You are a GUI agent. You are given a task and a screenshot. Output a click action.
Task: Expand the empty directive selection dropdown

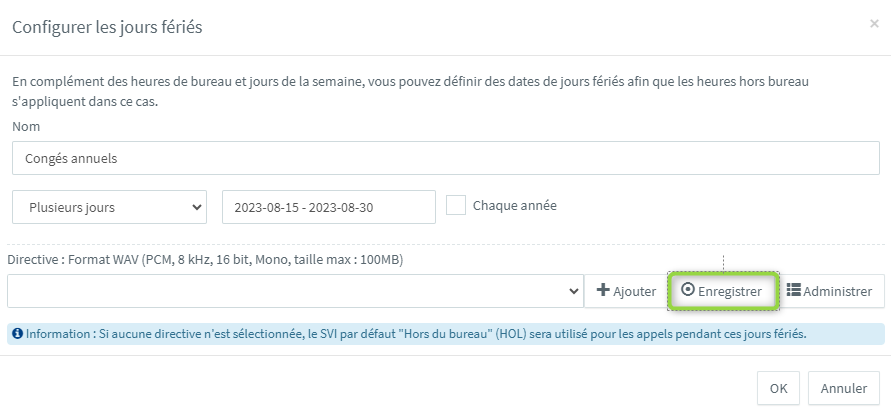point(295,291)
